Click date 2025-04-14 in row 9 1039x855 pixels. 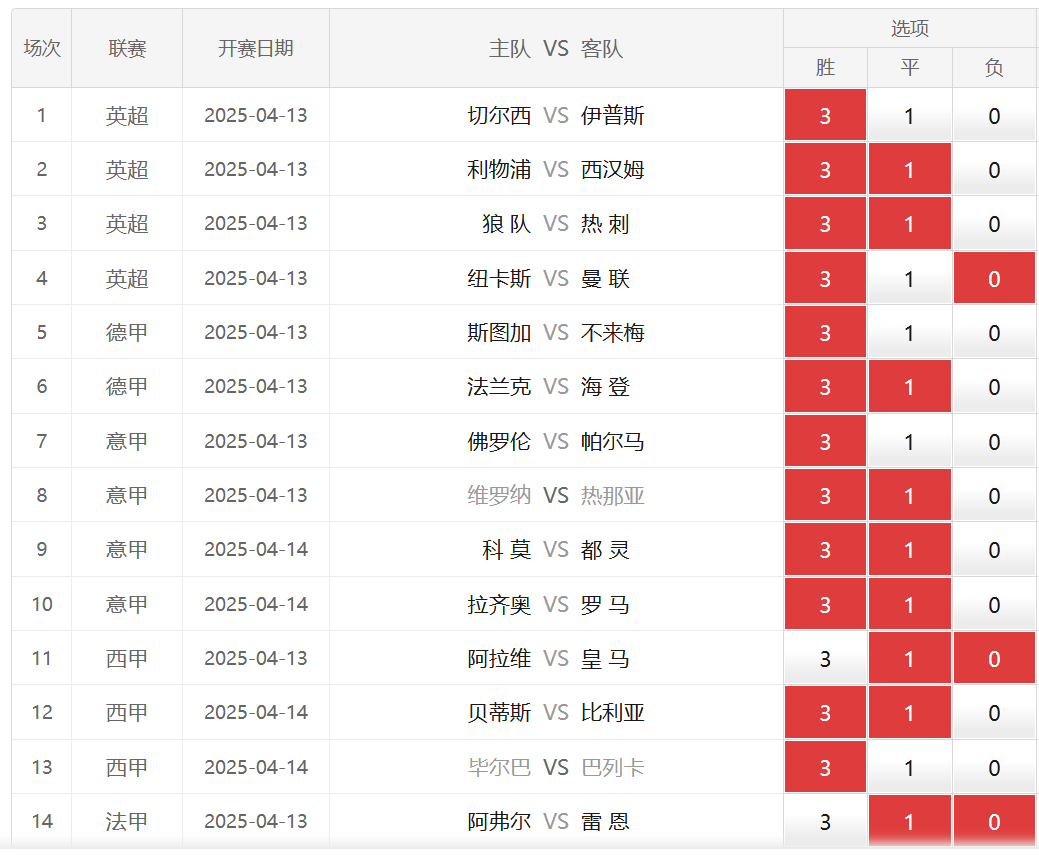(256, 550)
